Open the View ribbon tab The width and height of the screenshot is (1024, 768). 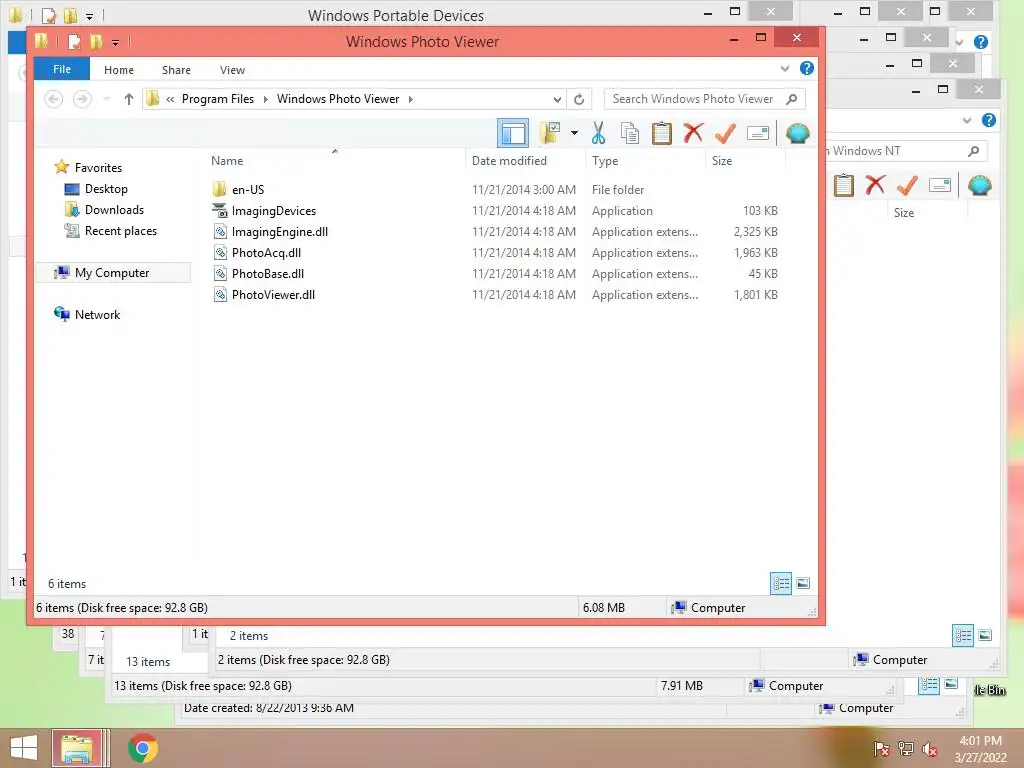(x=232, y=70)
